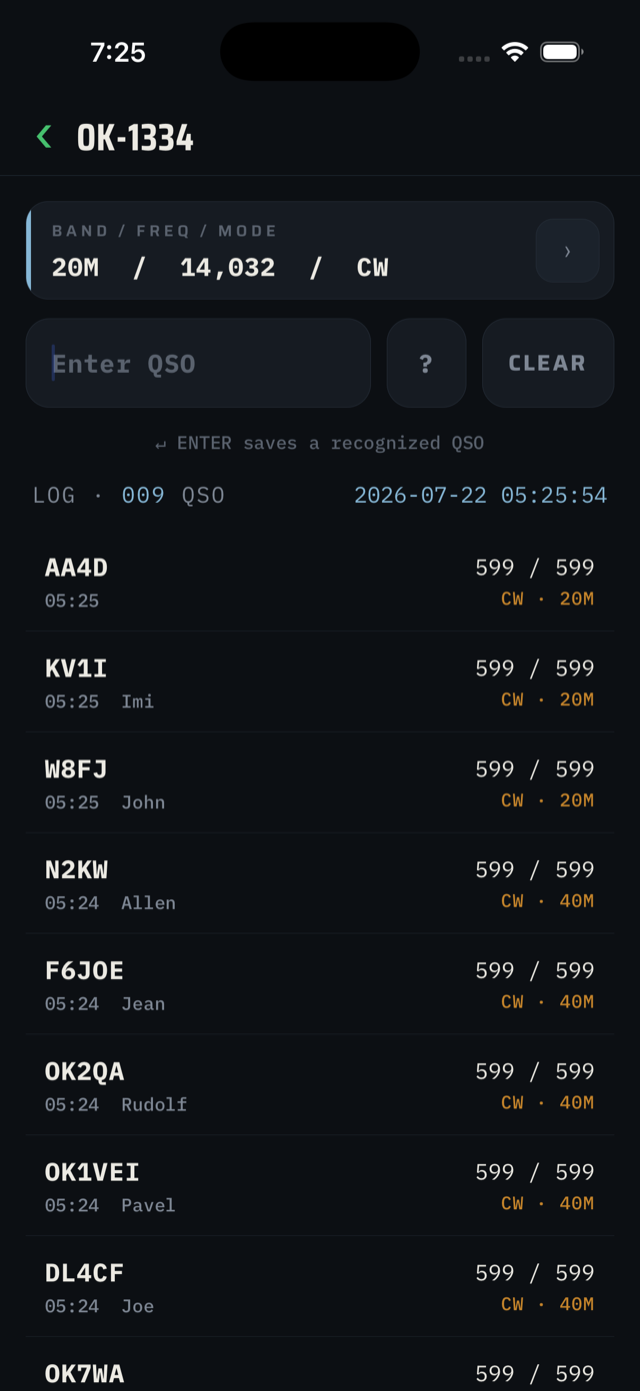Tap the 009 QSO log counter
This screenshot has width=640, height=1391.
(173, 495)
